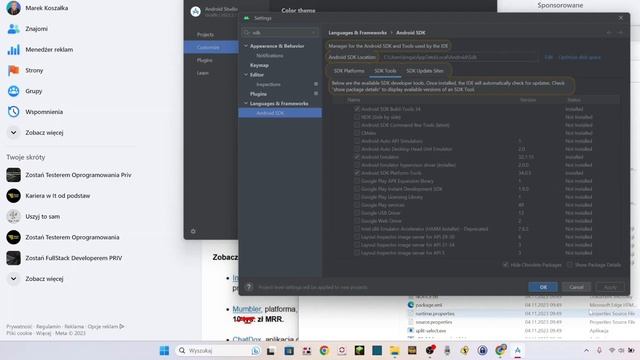Select Keymap in settings tree
640x360 pixels.
click(259, 65)
